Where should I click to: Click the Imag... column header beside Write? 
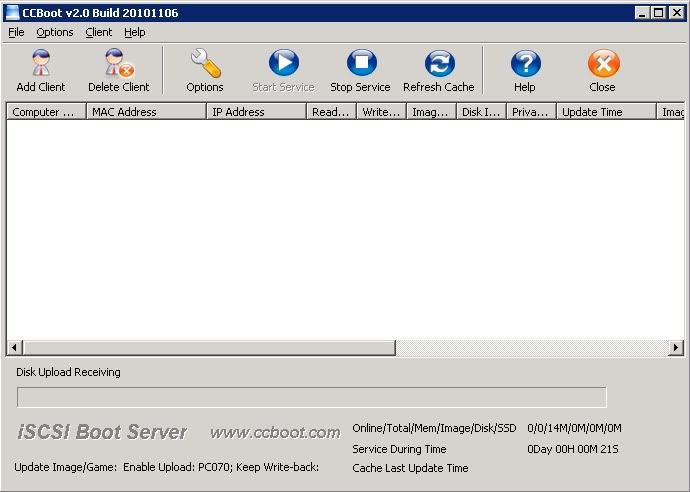(432, 112)
